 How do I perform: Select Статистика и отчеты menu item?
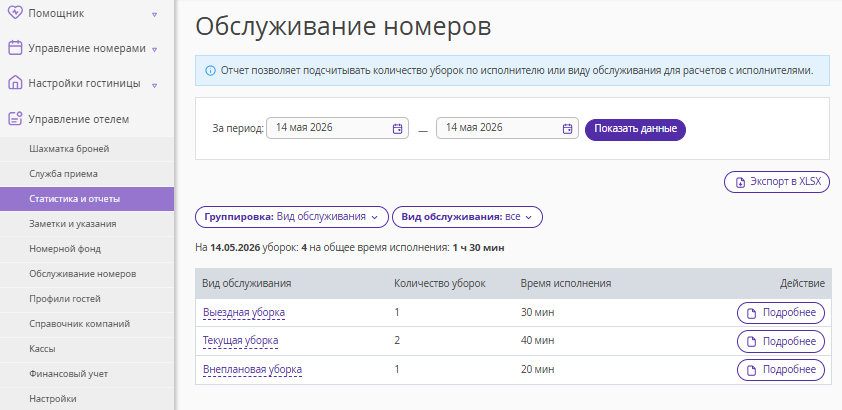click(87, 199)
